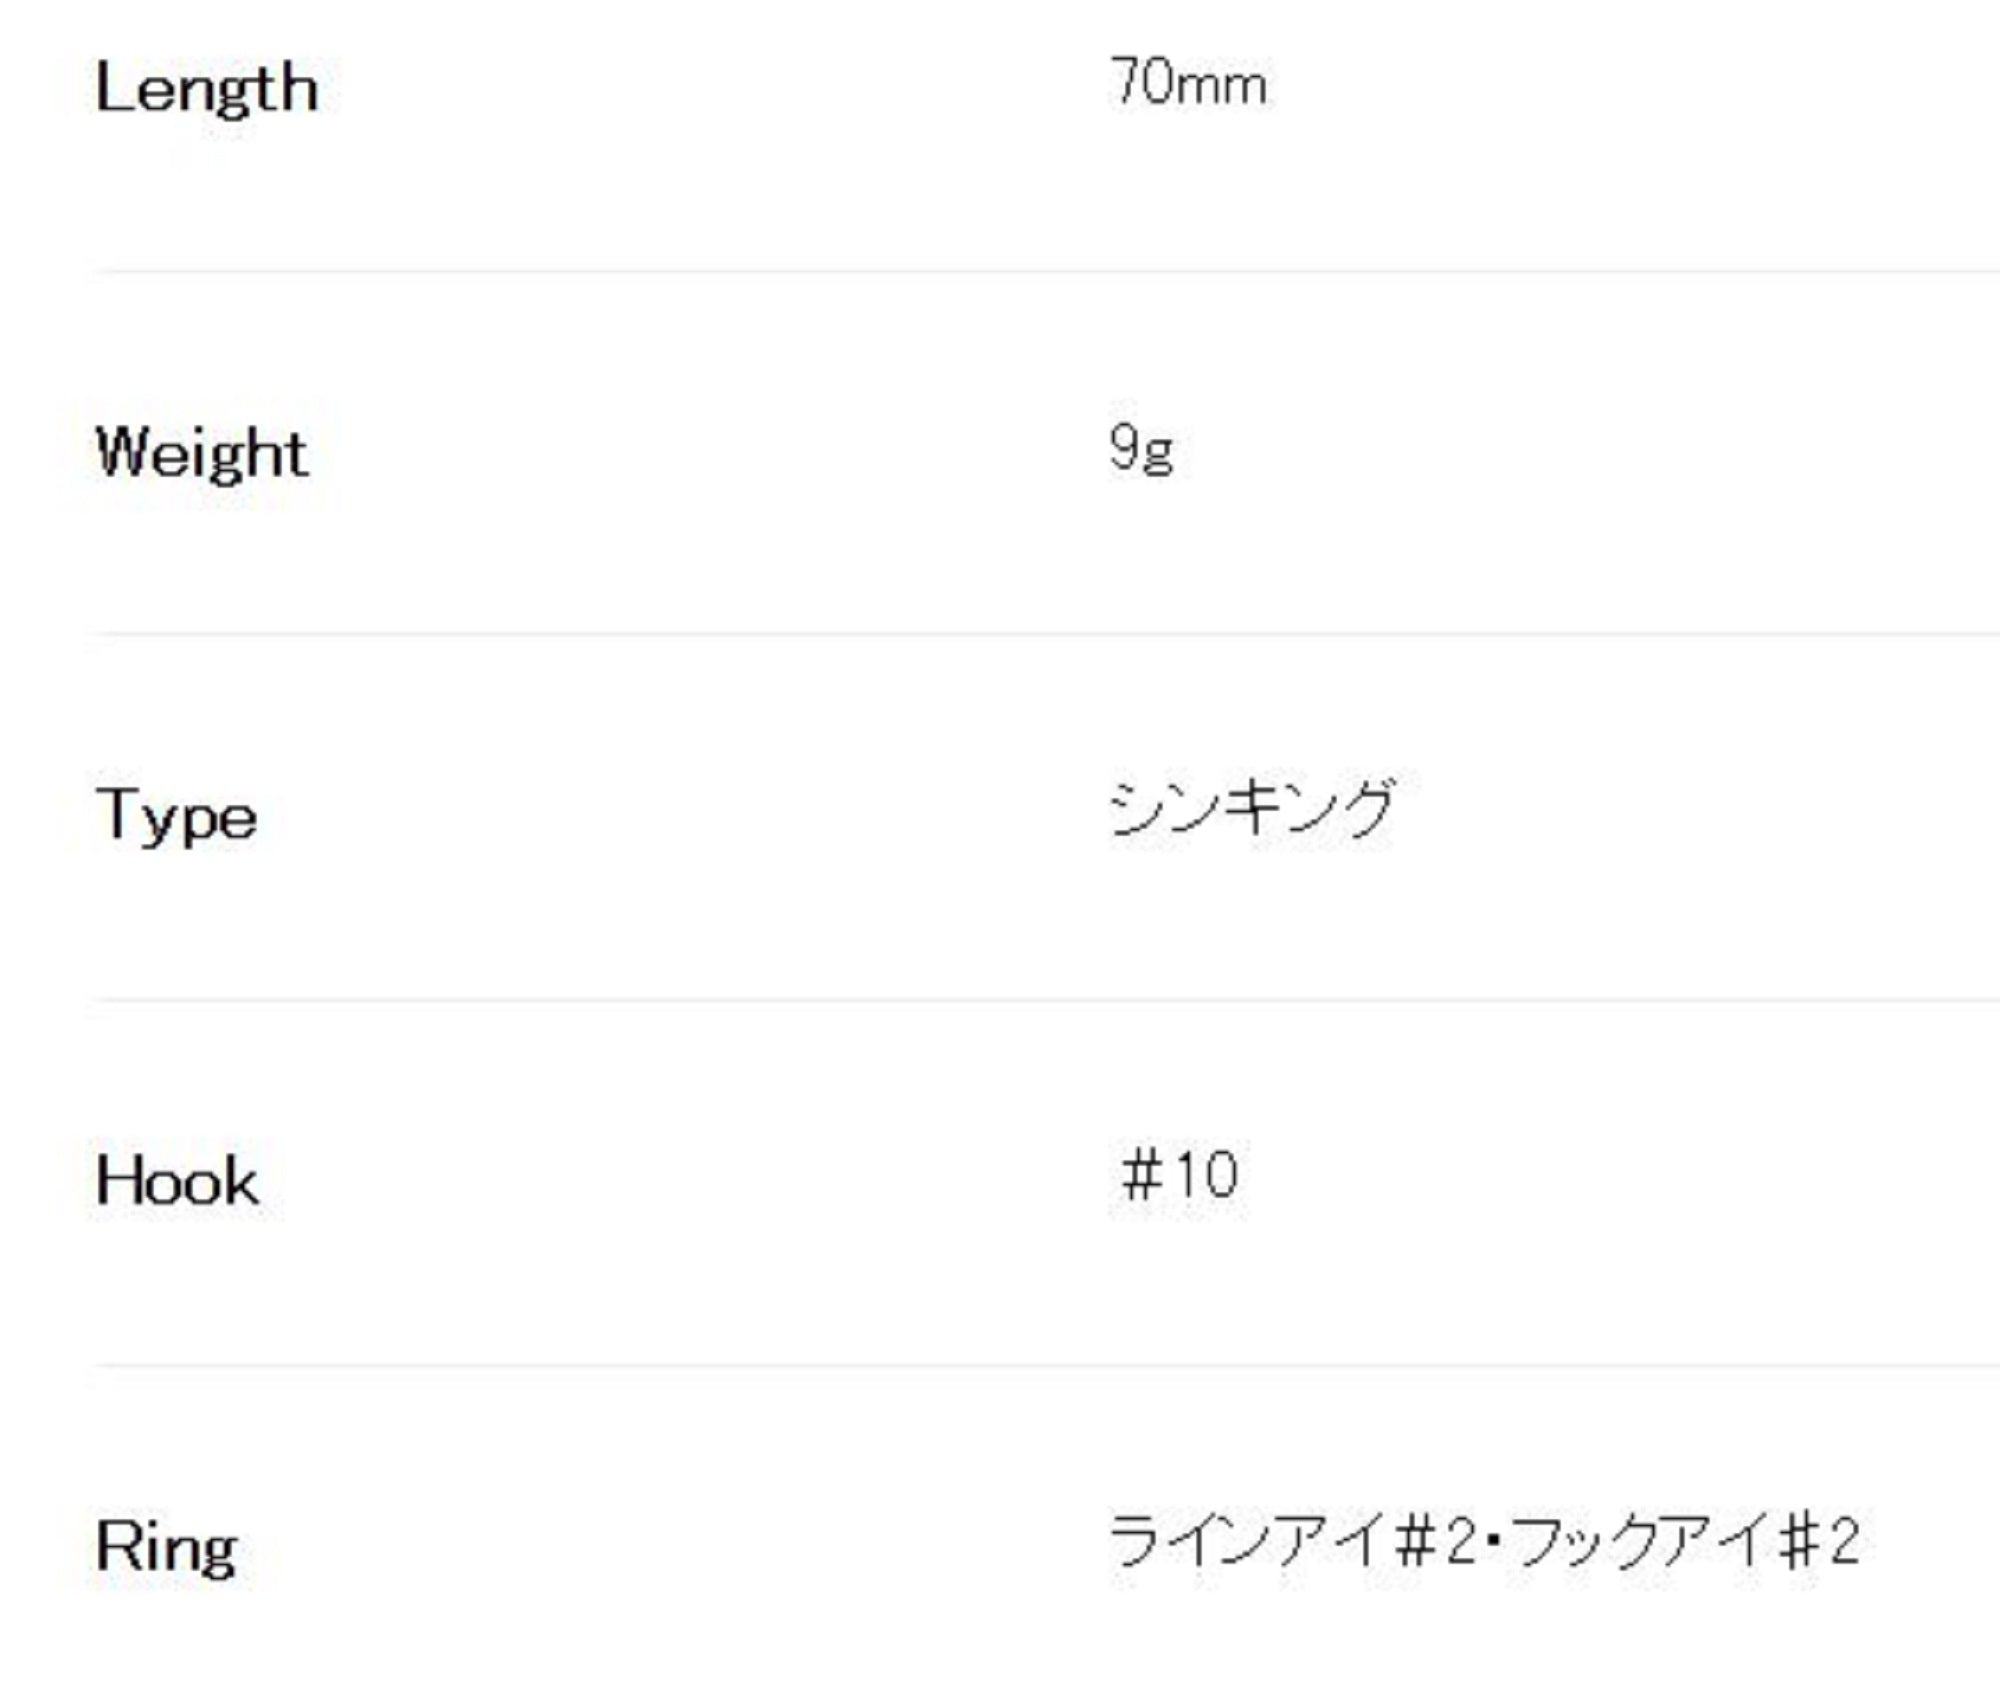This screenshot has width=2000, height=1687.
Task: Click the middle dot in Ring value
Action: (x=1493, y=1540)
